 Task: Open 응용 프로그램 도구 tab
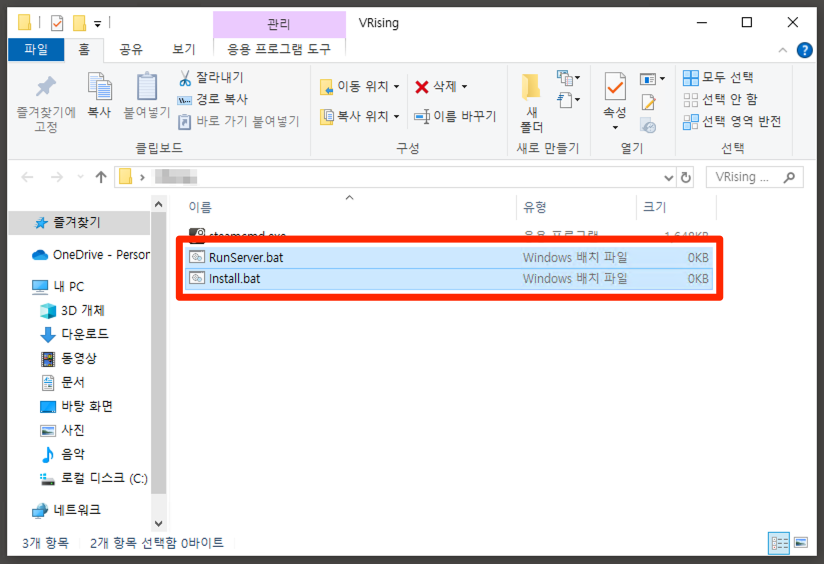click(279, 49)
